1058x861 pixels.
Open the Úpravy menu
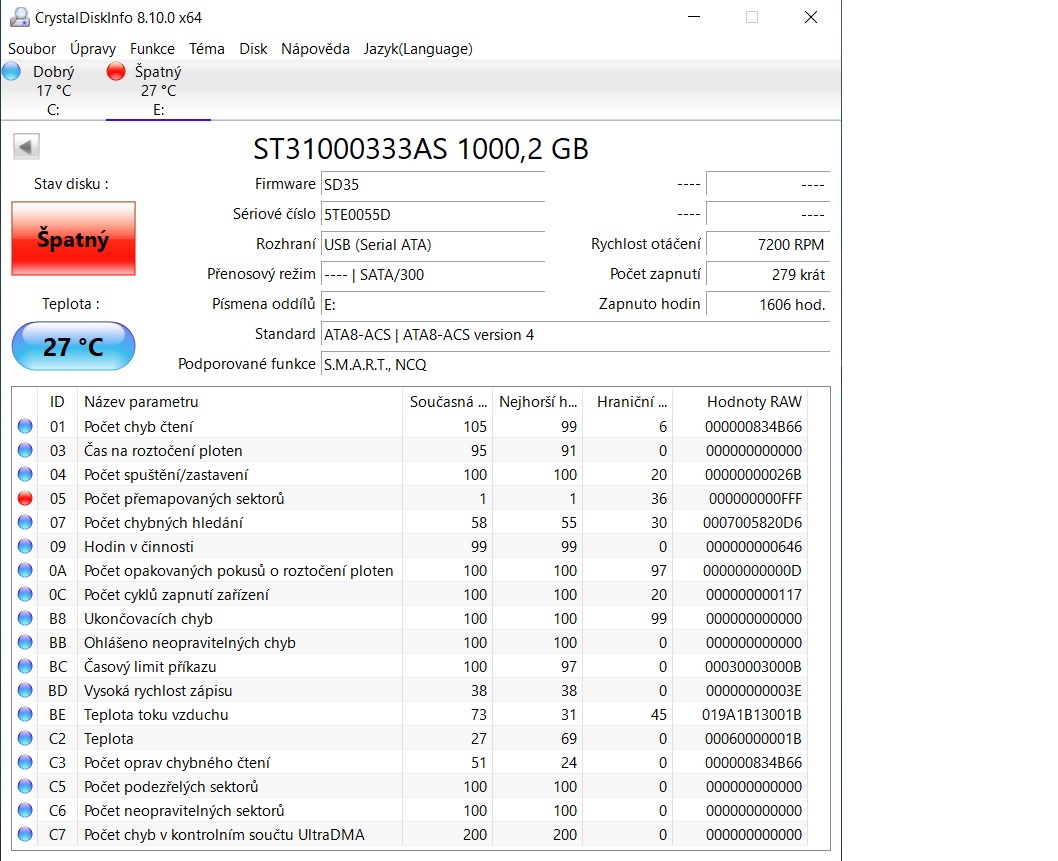(93, 49)
